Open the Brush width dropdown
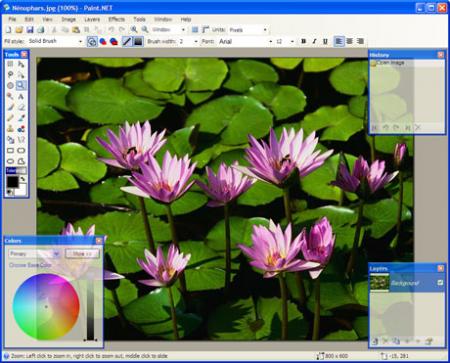Screen dimensions: 450x363 coord(196,41)
